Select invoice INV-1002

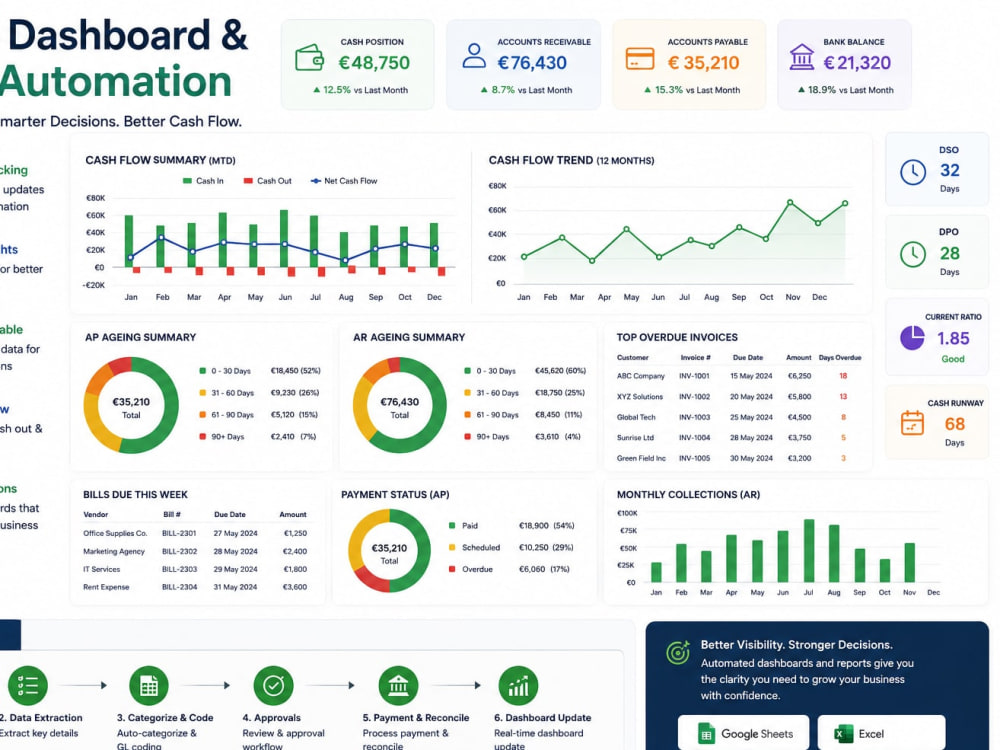[x=695, y=397]
